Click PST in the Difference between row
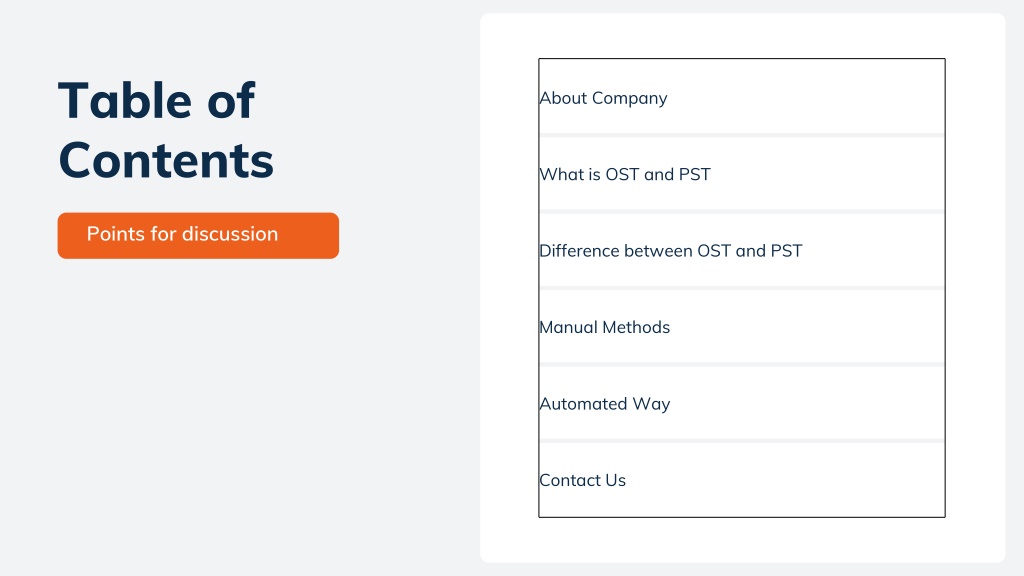The width and height of the screenshot is (1024, 576). tap(786, 251)
